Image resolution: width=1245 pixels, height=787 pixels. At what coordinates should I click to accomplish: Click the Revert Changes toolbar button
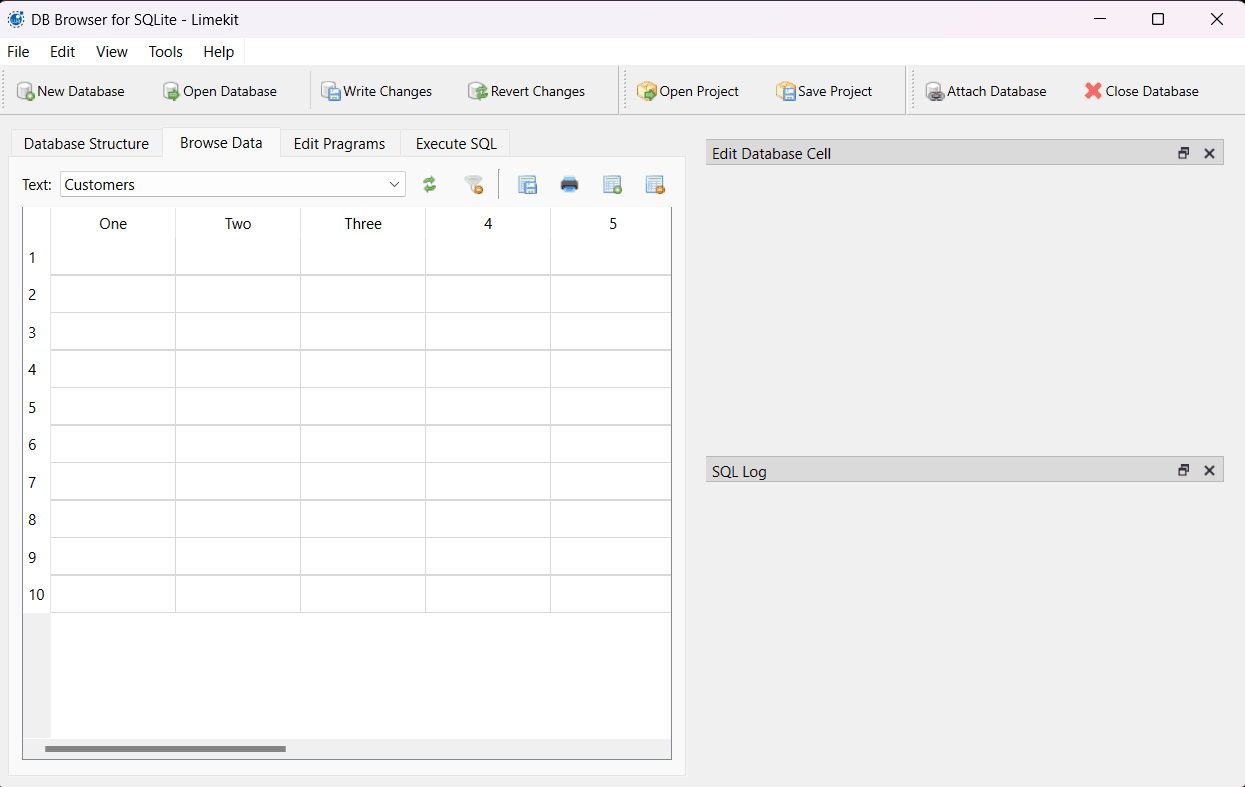(x=527, y=91)
